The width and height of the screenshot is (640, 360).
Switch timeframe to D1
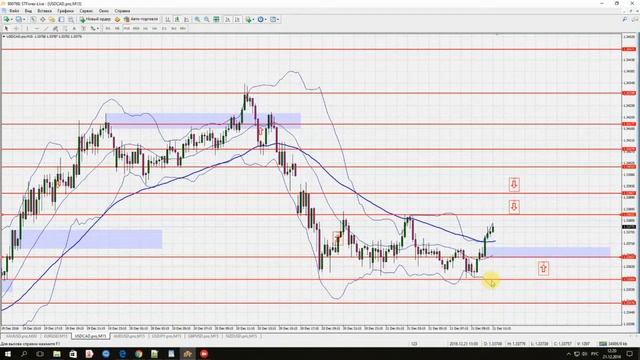coord(164,28)
